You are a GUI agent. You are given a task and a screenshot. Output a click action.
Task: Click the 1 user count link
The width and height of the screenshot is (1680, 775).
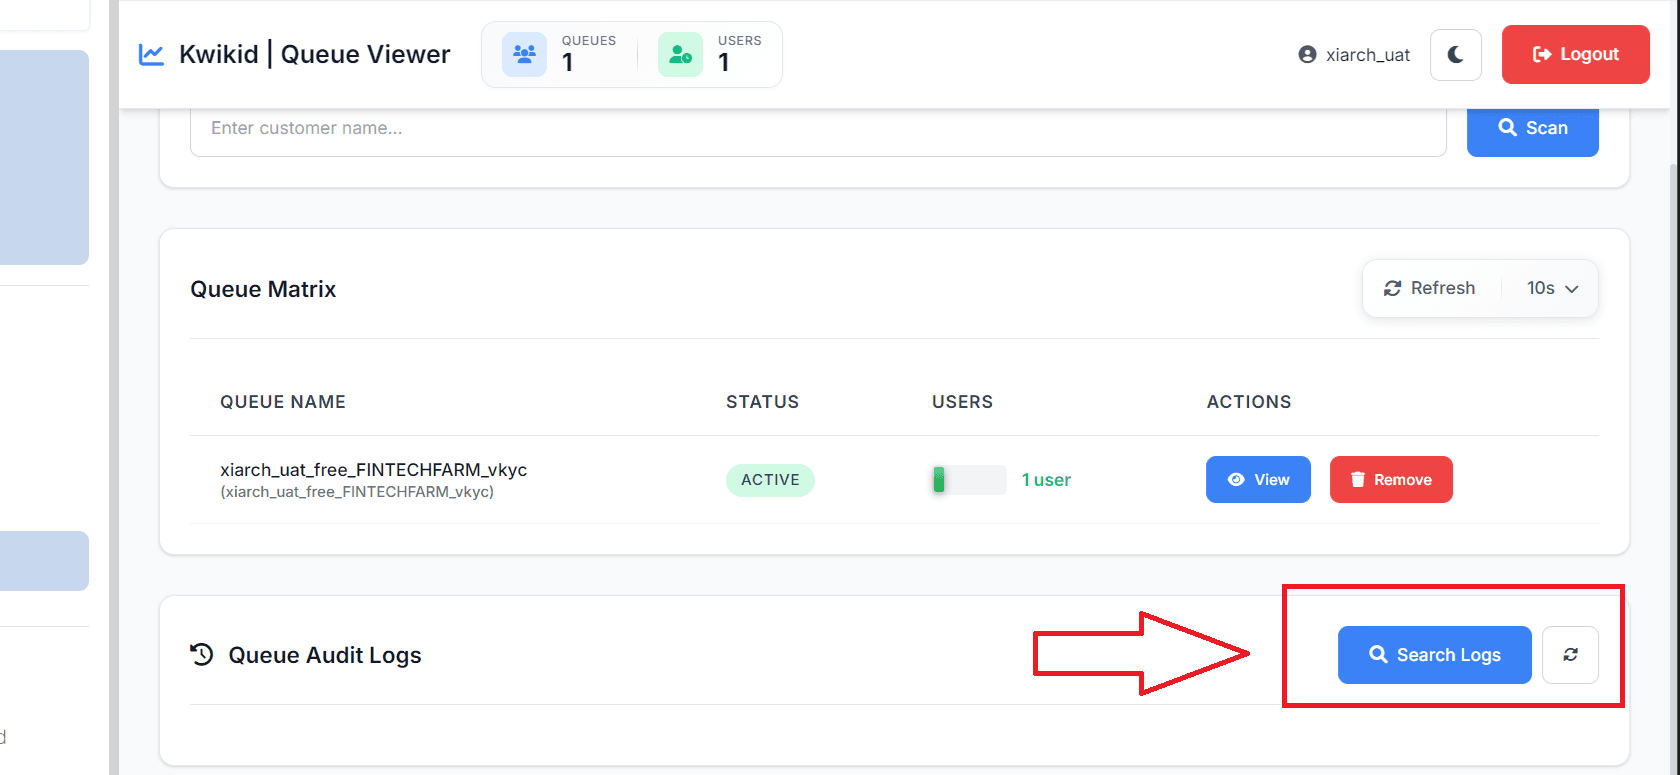1046,480
